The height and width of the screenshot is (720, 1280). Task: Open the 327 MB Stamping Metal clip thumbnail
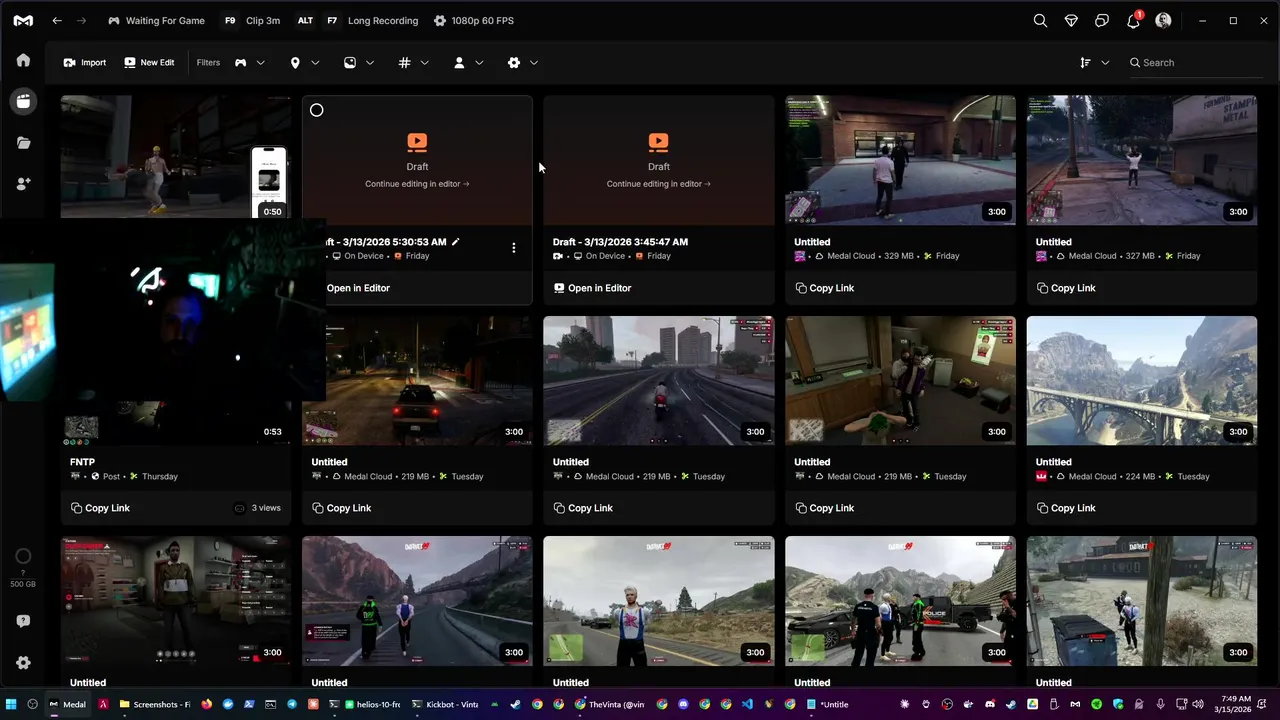tap(1141, 160)
